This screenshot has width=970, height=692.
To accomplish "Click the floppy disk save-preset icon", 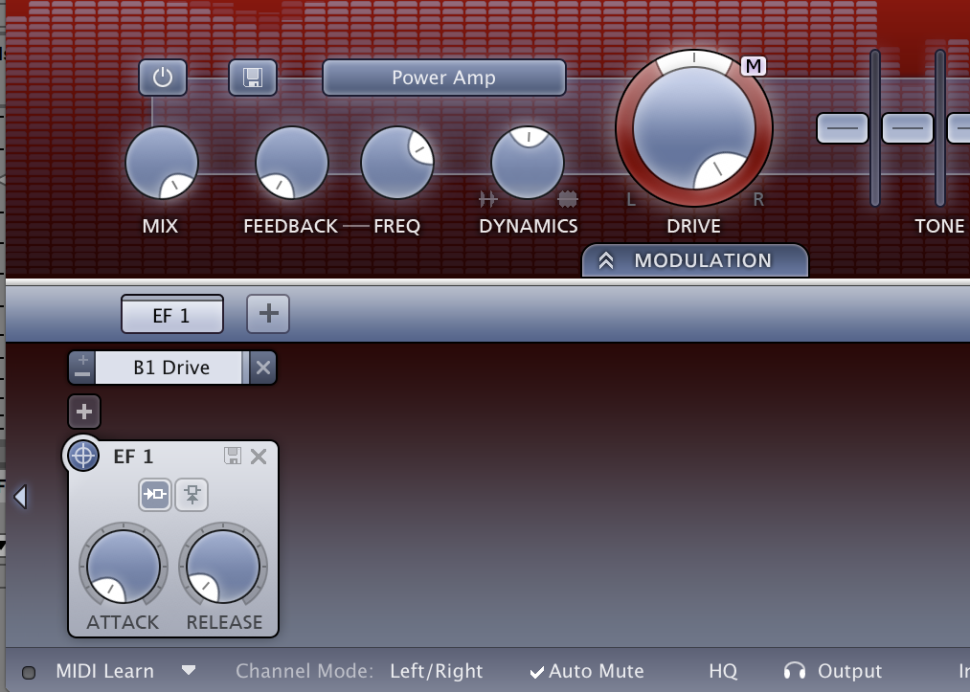I will pos(252,78).
